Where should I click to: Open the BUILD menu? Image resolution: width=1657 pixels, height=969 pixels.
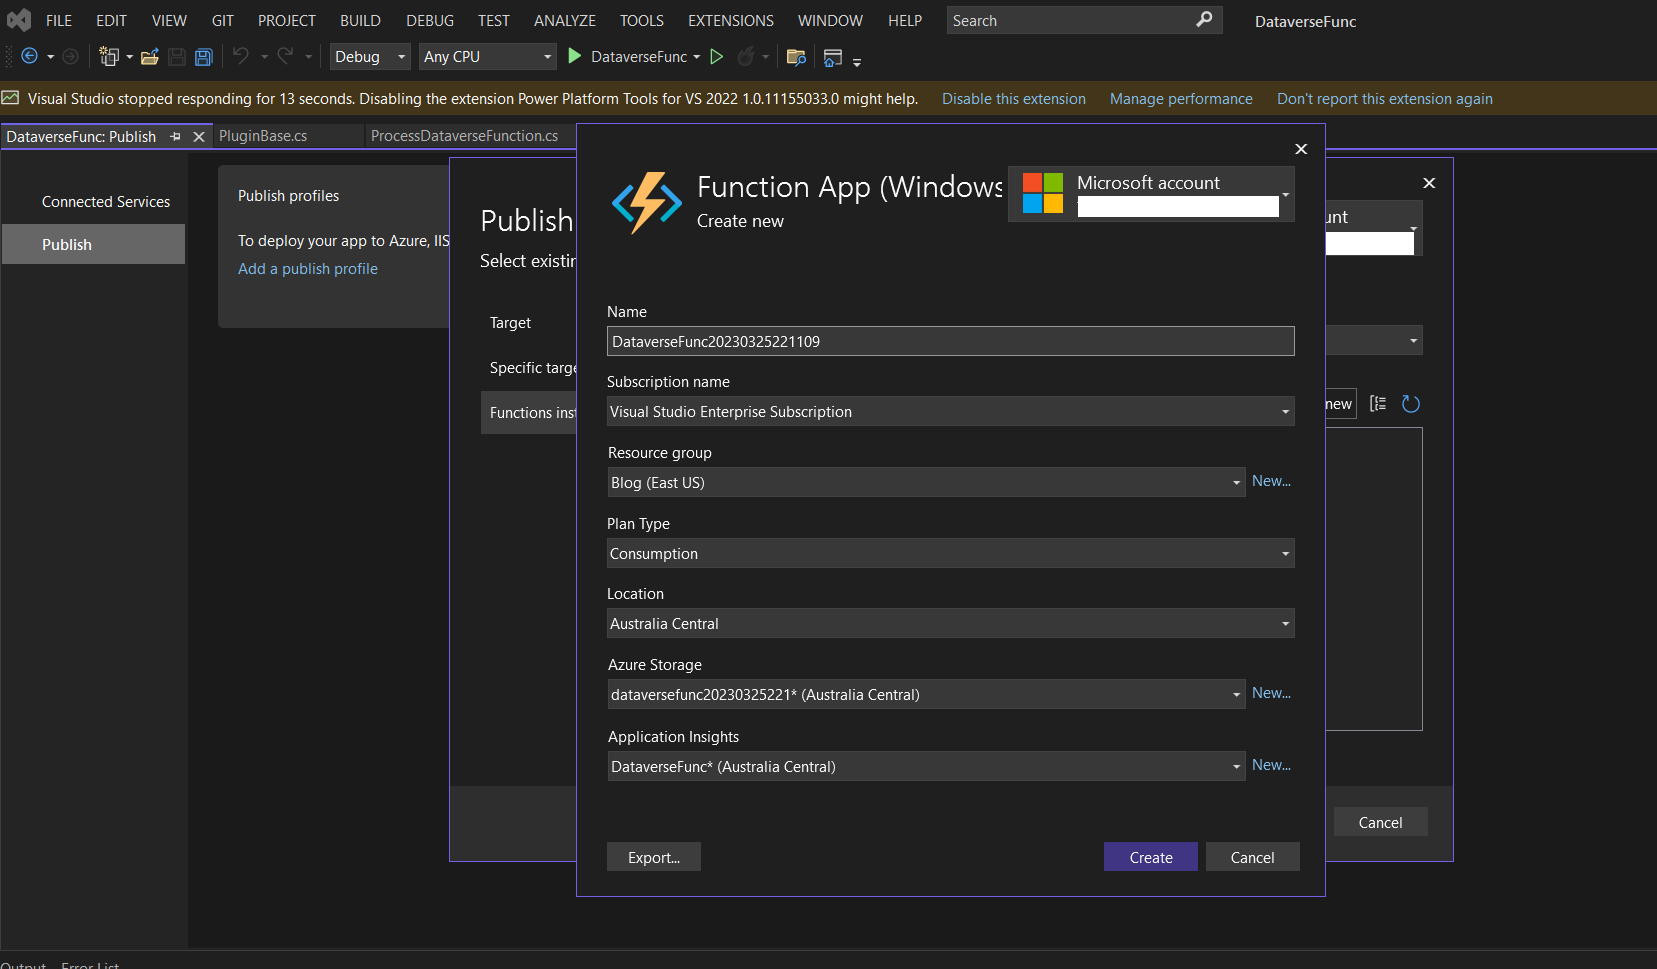[360, 20]
